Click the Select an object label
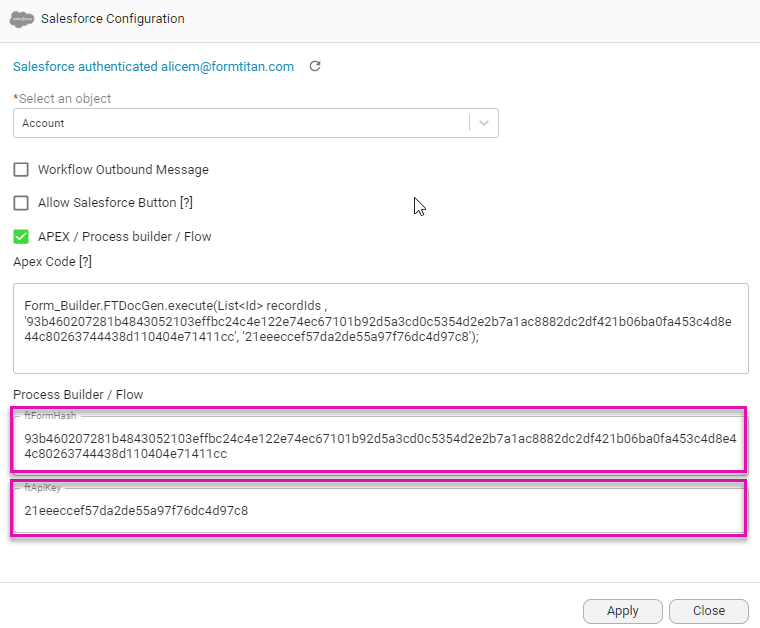The image size is (760, 628). [64, 99]
